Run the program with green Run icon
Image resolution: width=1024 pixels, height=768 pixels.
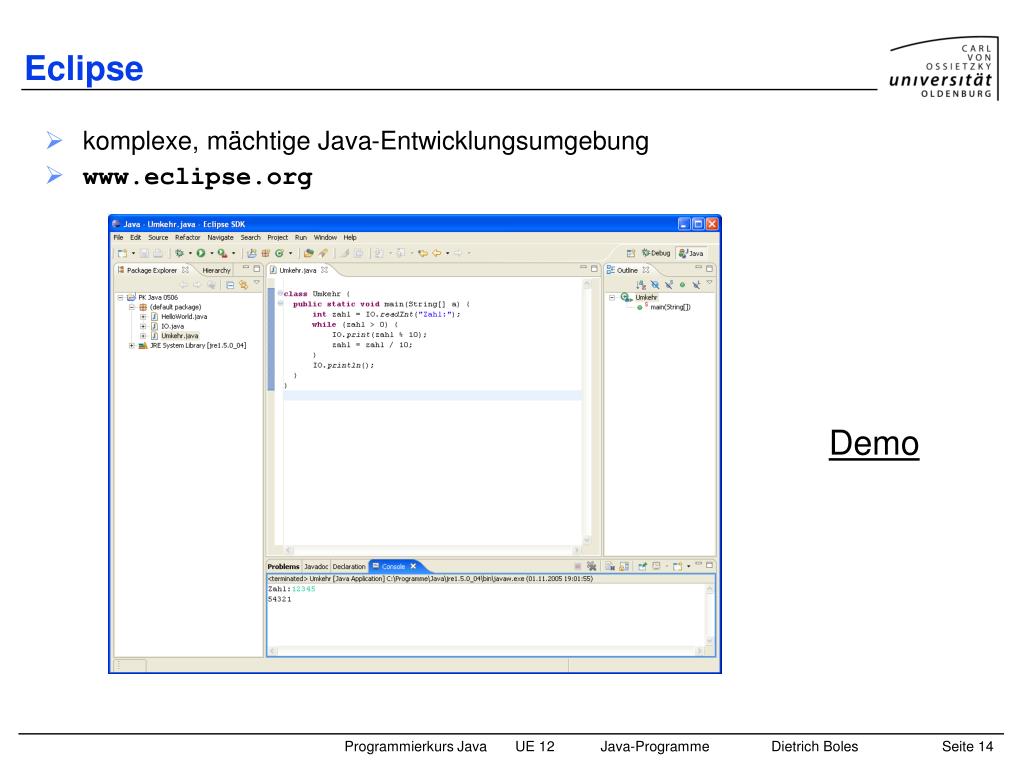pyautogui.click(x=200, y=253)
